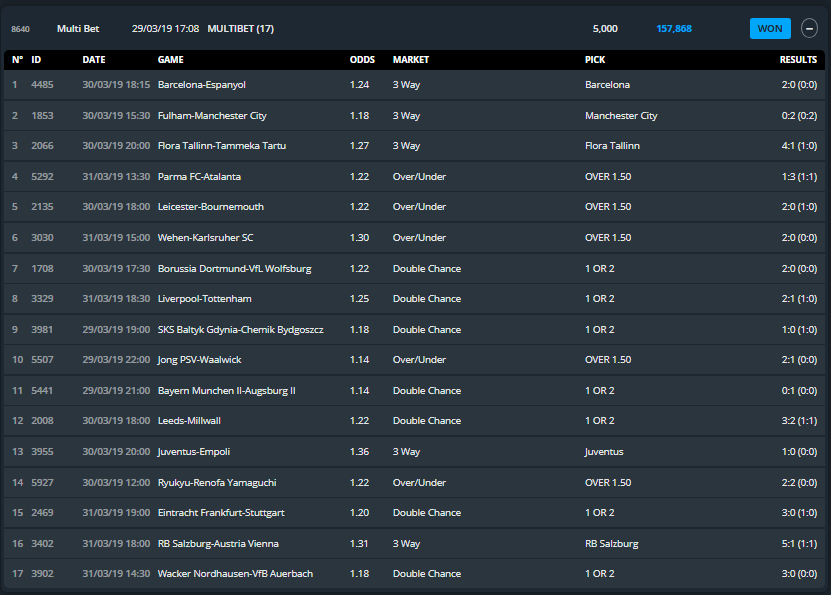The image size is (831, 595).
Task: Select the Jong PSV-Waalwick game
Action: point(199,360)
